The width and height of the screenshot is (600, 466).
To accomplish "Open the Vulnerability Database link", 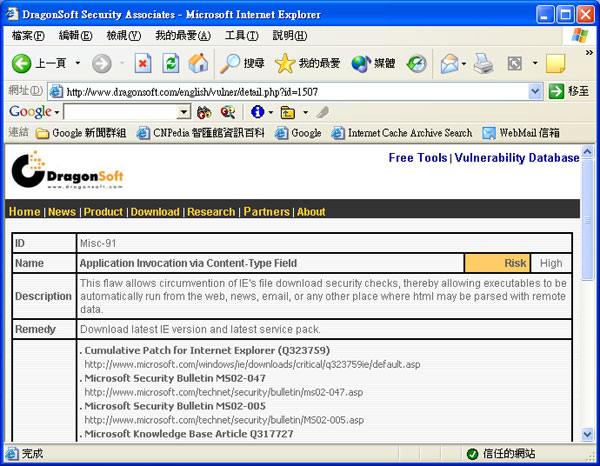I will pos(517,158).
